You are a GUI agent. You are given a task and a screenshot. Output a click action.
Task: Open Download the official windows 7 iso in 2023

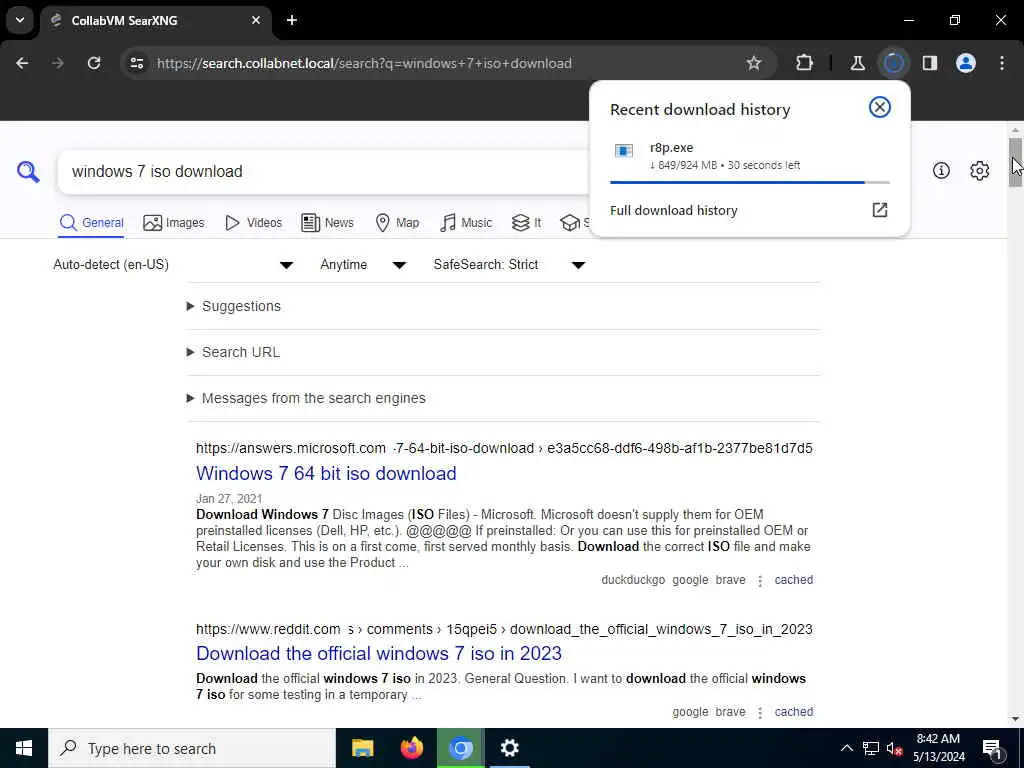[x=379, y=653]
